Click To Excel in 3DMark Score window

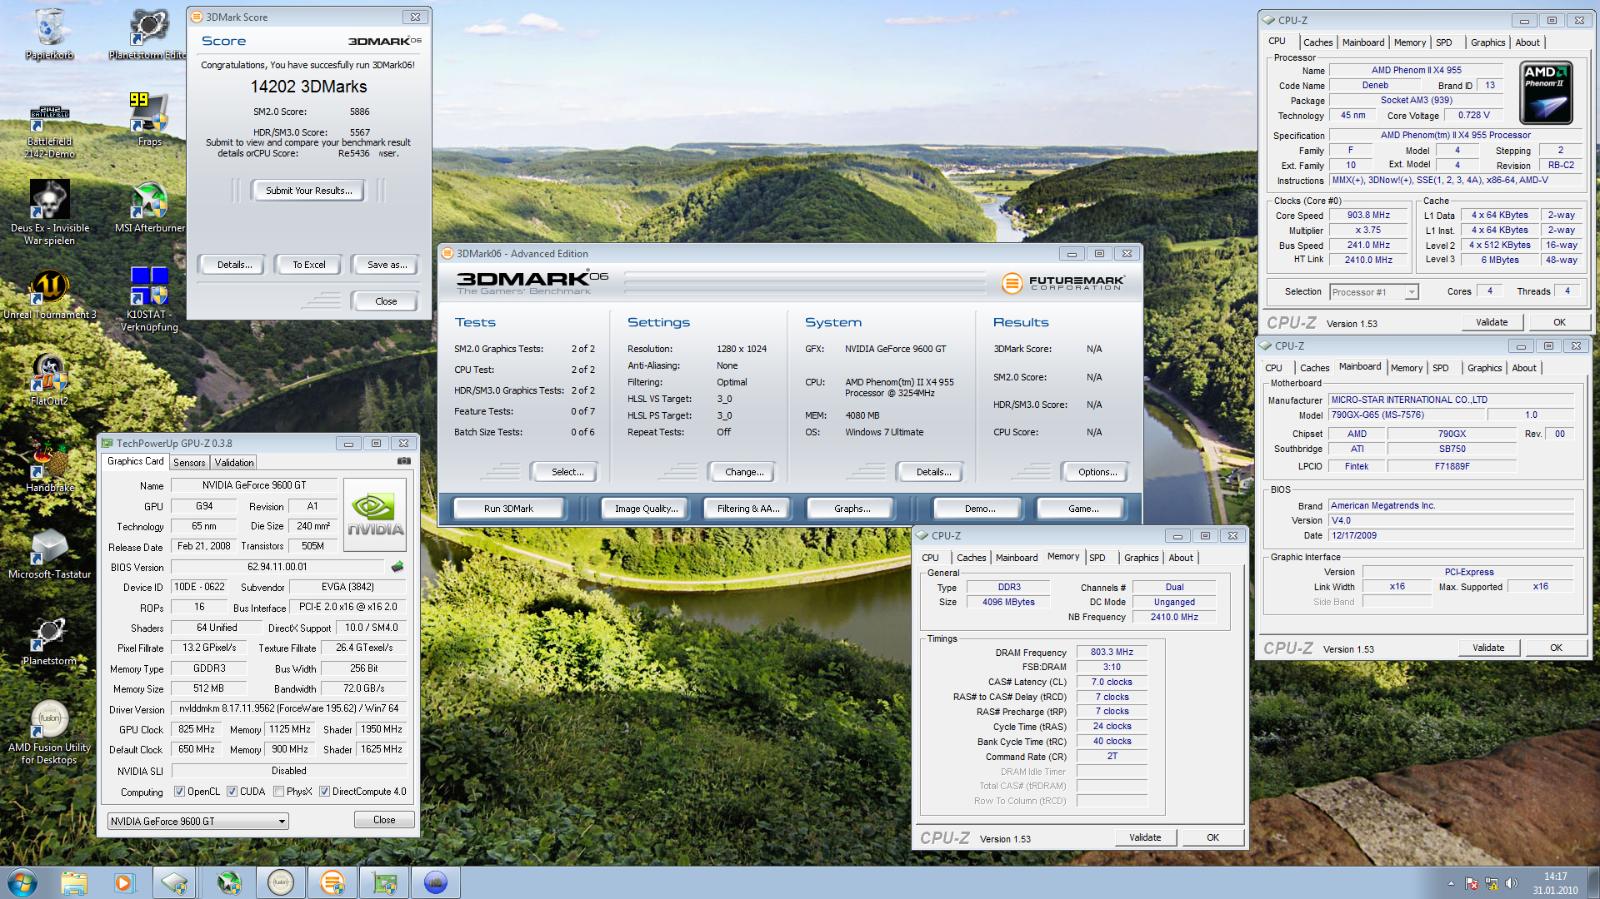coord(309,265)
